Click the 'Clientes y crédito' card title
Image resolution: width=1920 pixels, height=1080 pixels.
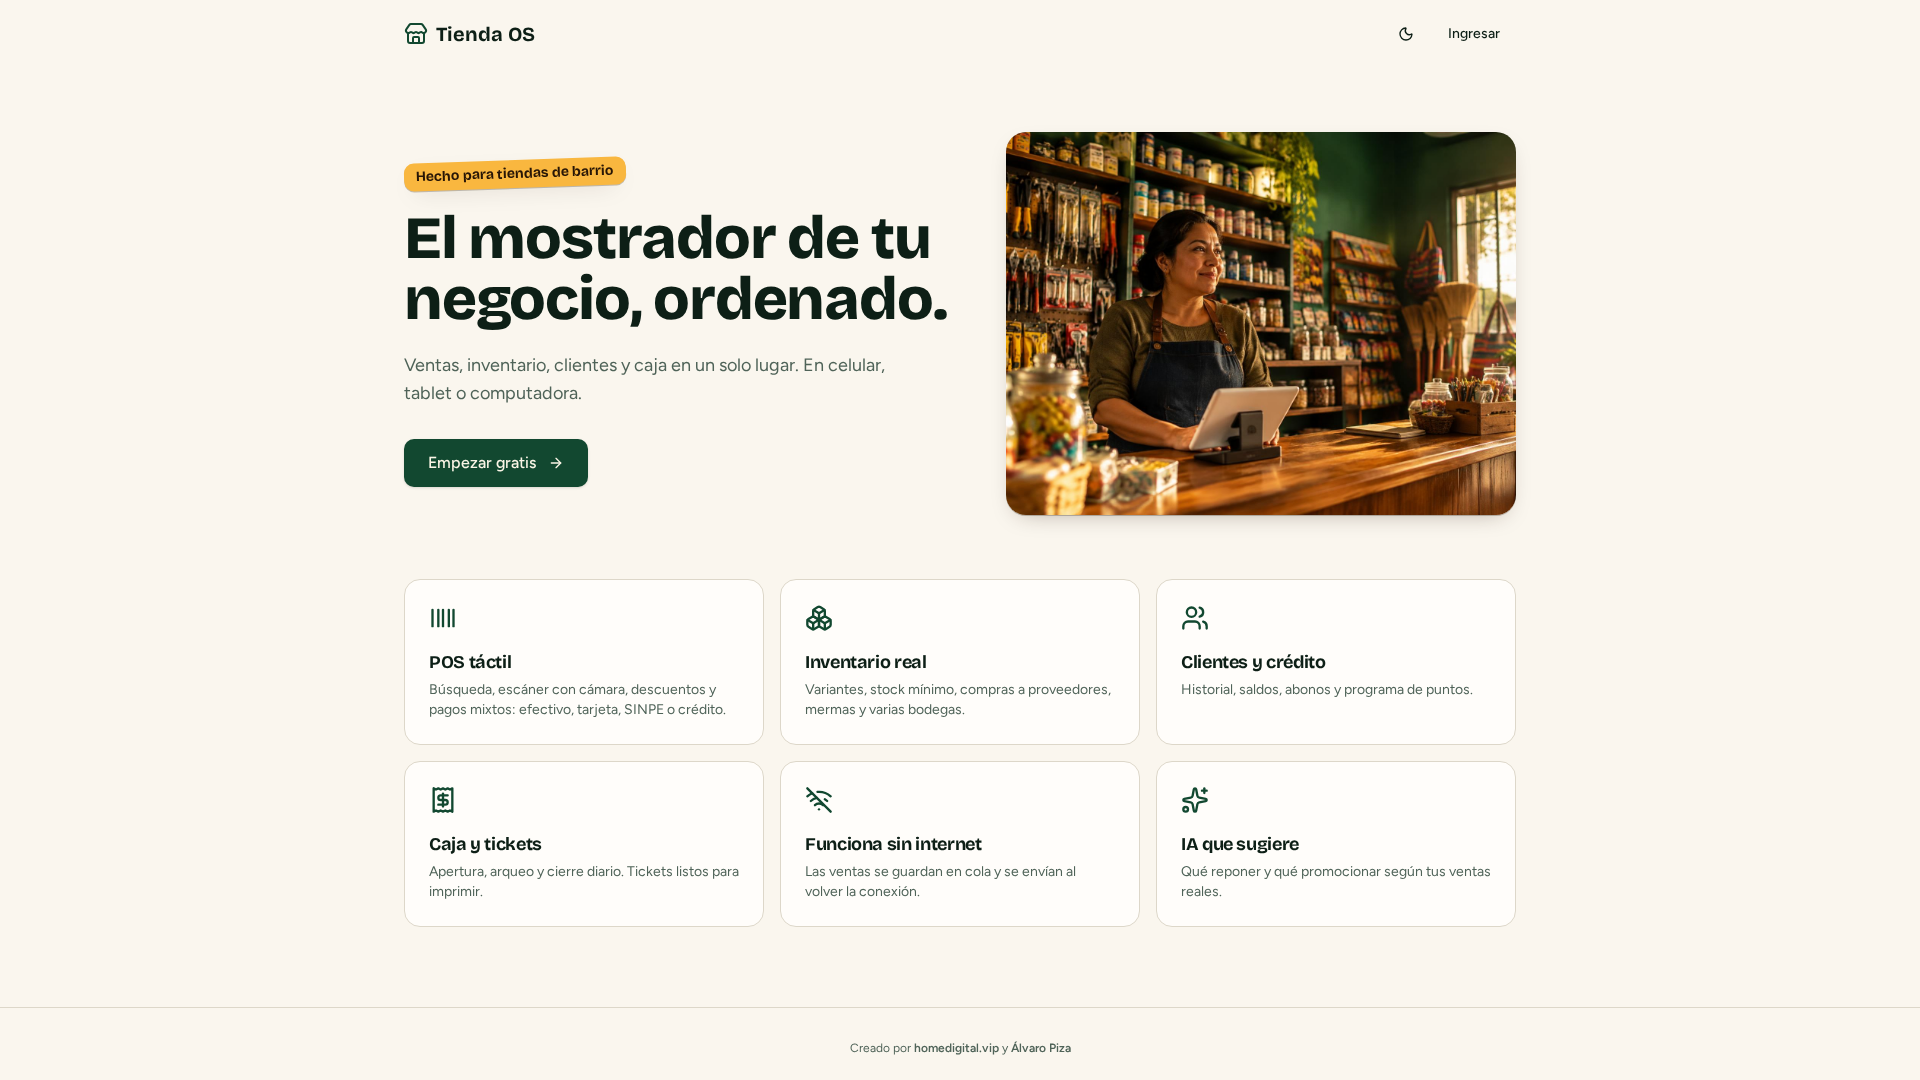click(1253, 662)
